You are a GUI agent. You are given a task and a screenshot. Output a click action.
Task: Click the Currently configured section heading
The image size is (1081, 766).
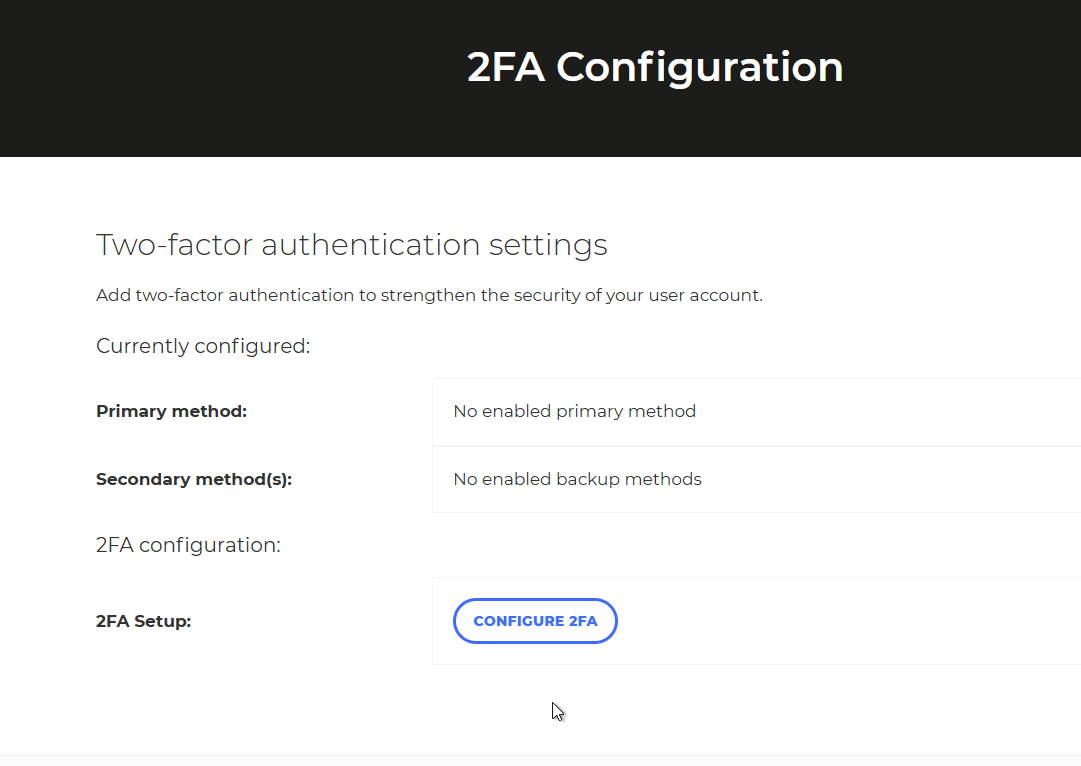[x=203, y=345]
